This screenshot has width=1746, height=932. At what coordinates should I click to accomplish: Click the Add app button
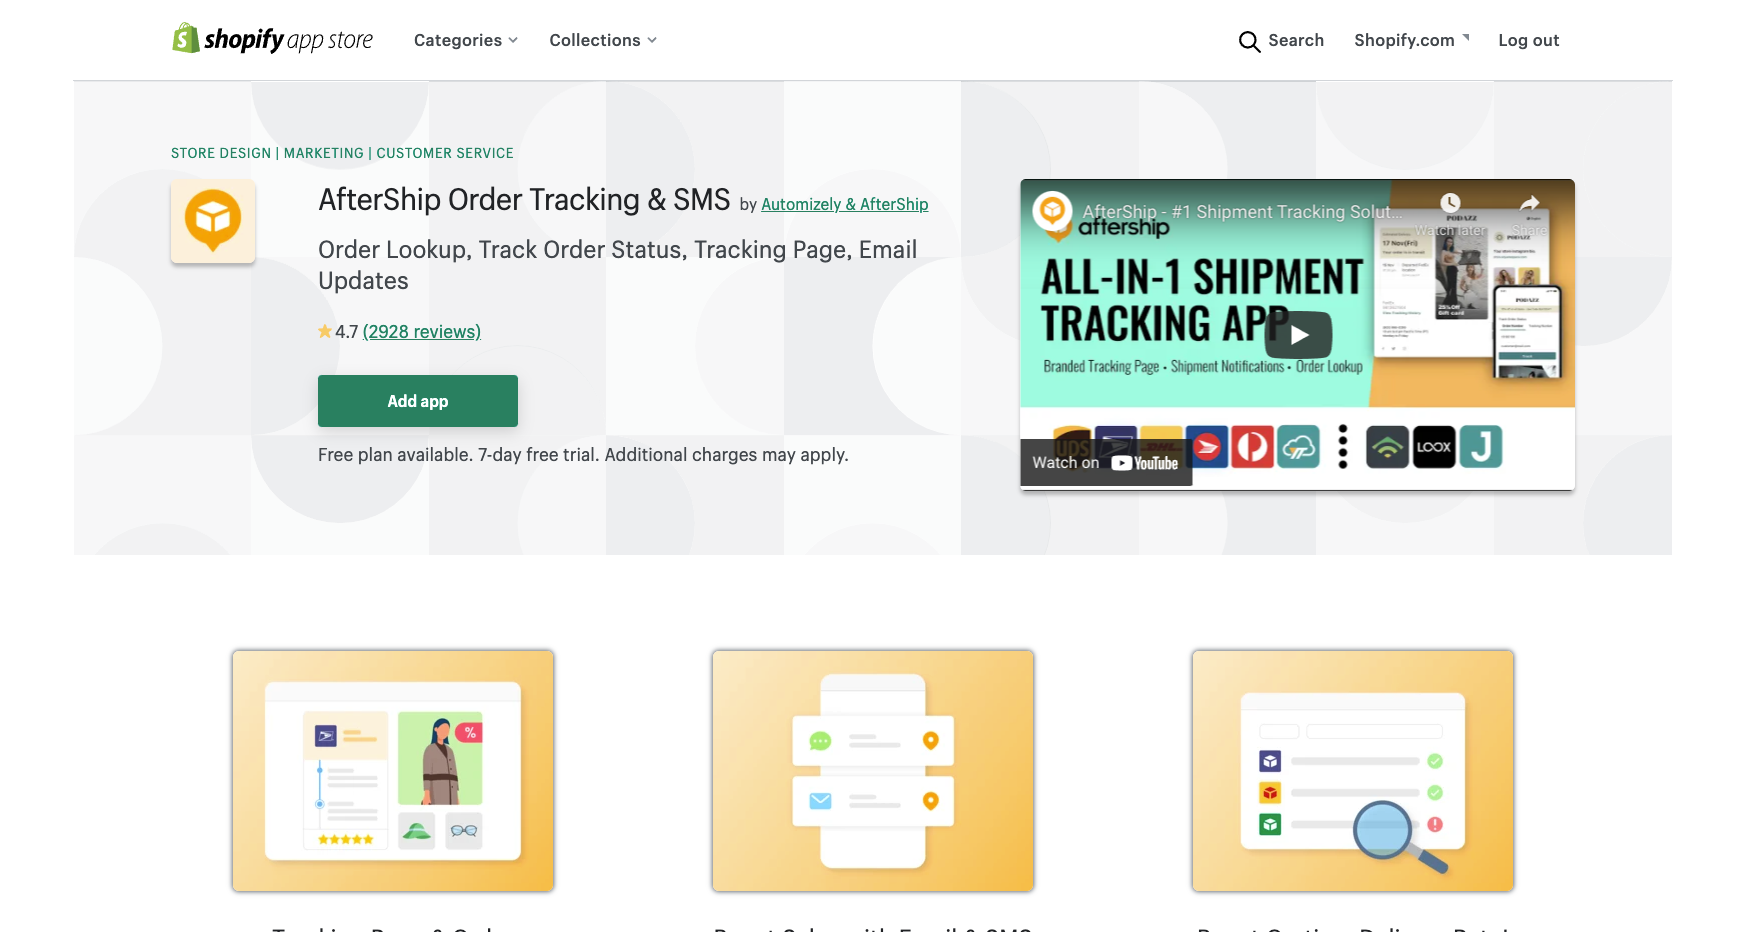pos(418,401)
